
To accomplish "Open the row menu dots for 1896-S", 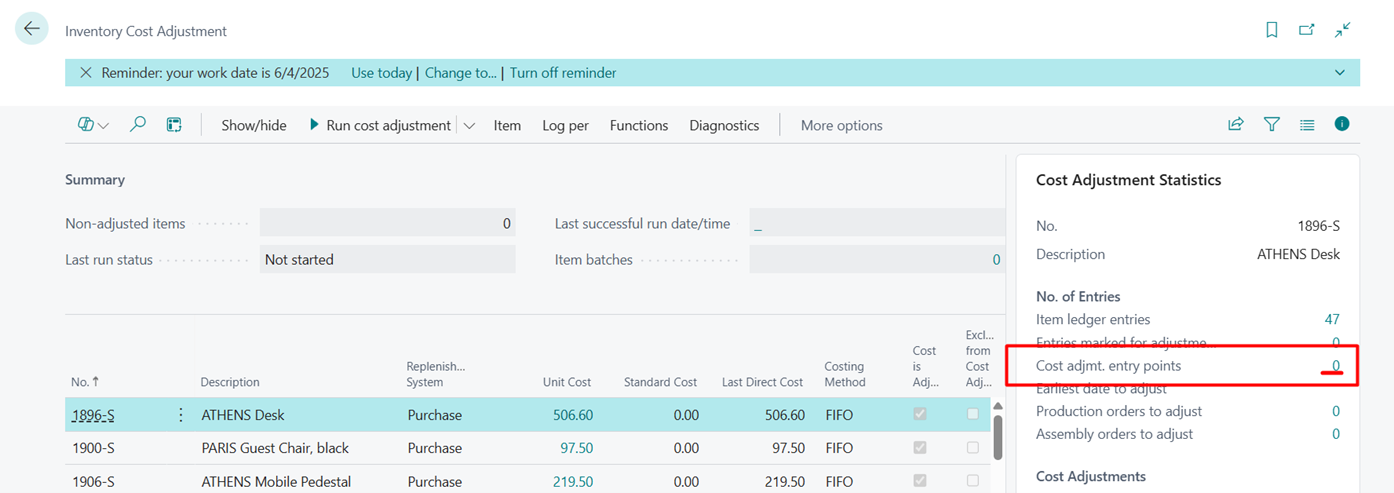I will pos(181,415).
